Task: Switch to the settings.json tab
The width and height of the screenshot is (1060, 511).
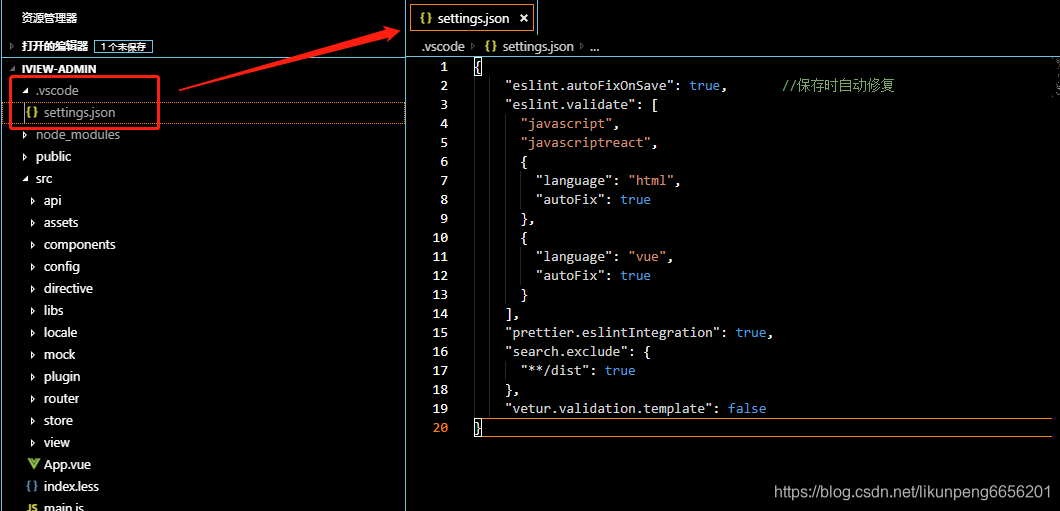Action: point(472,18)
